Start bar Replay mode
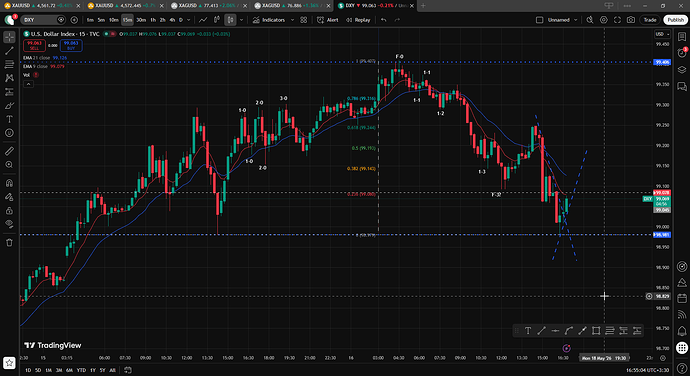The image size is (690, 376). (x=358, y=20)
